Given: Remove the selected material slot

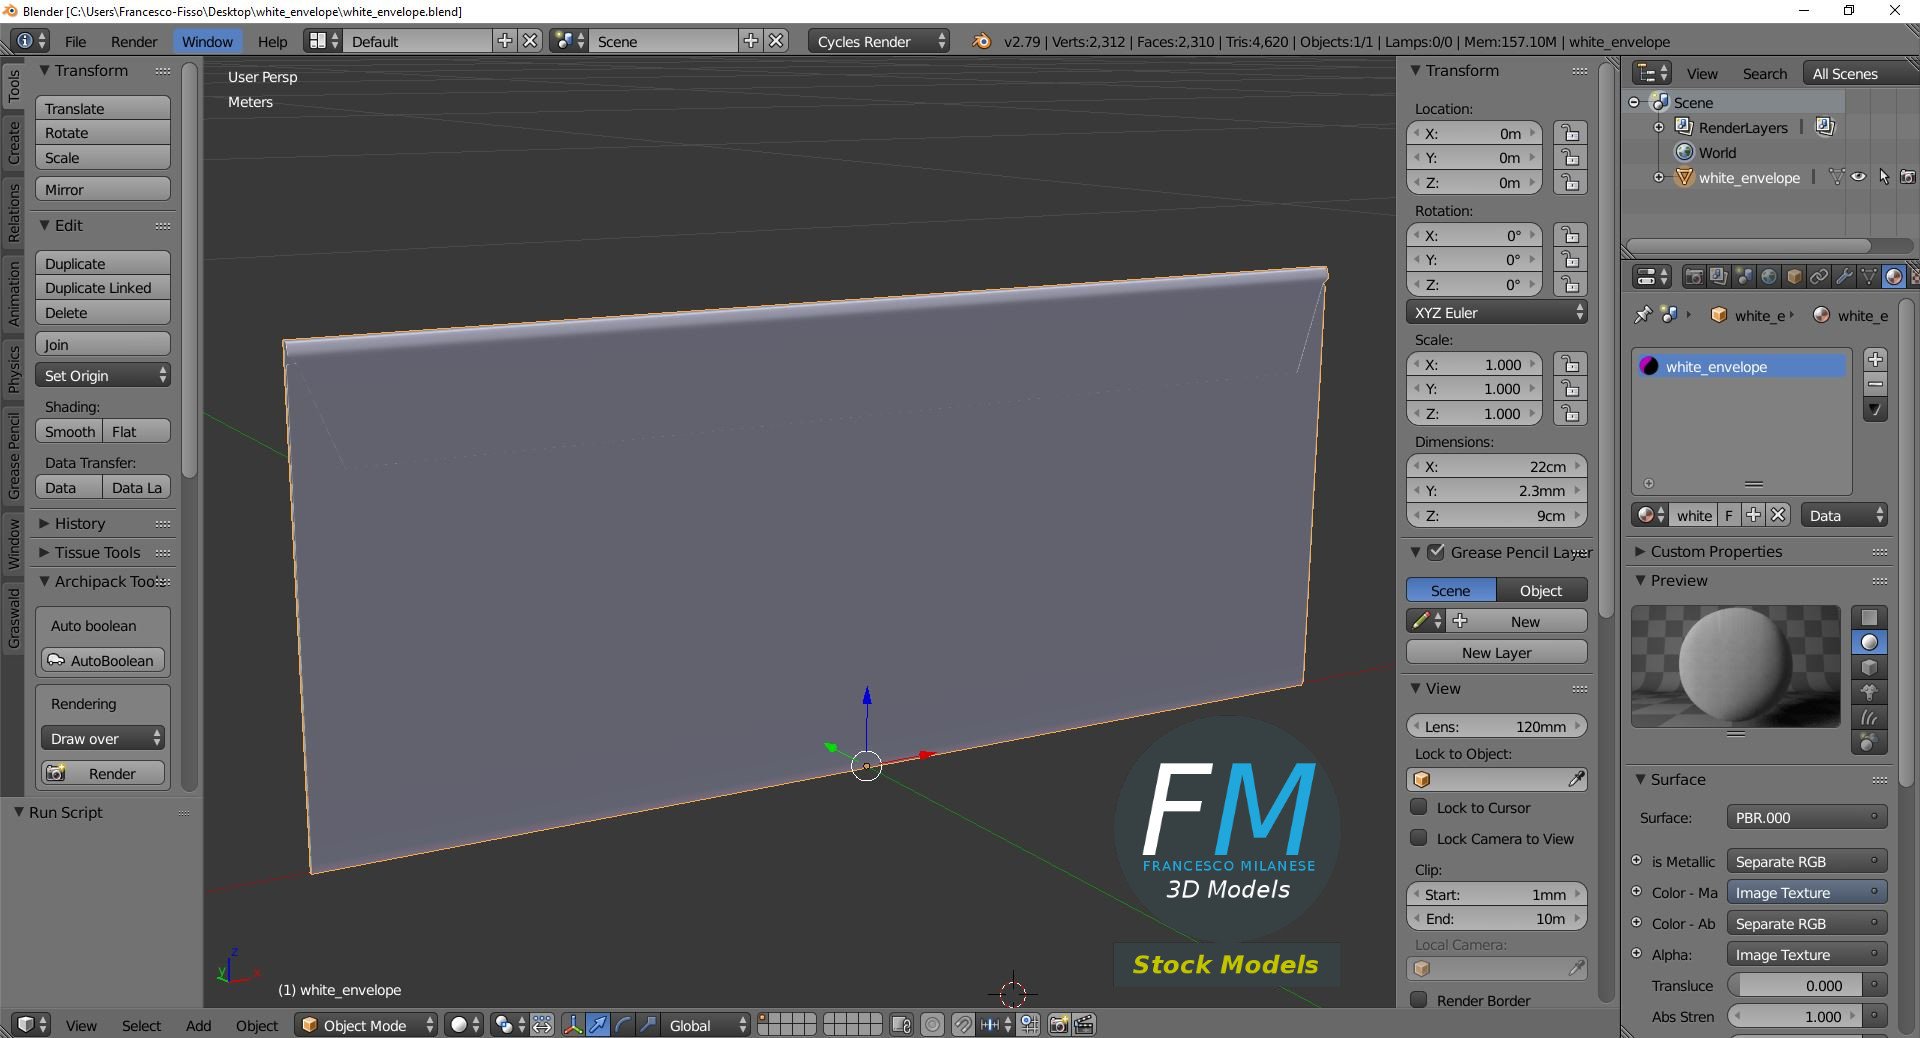Looking at the screenshot, I should [1875, 385].
